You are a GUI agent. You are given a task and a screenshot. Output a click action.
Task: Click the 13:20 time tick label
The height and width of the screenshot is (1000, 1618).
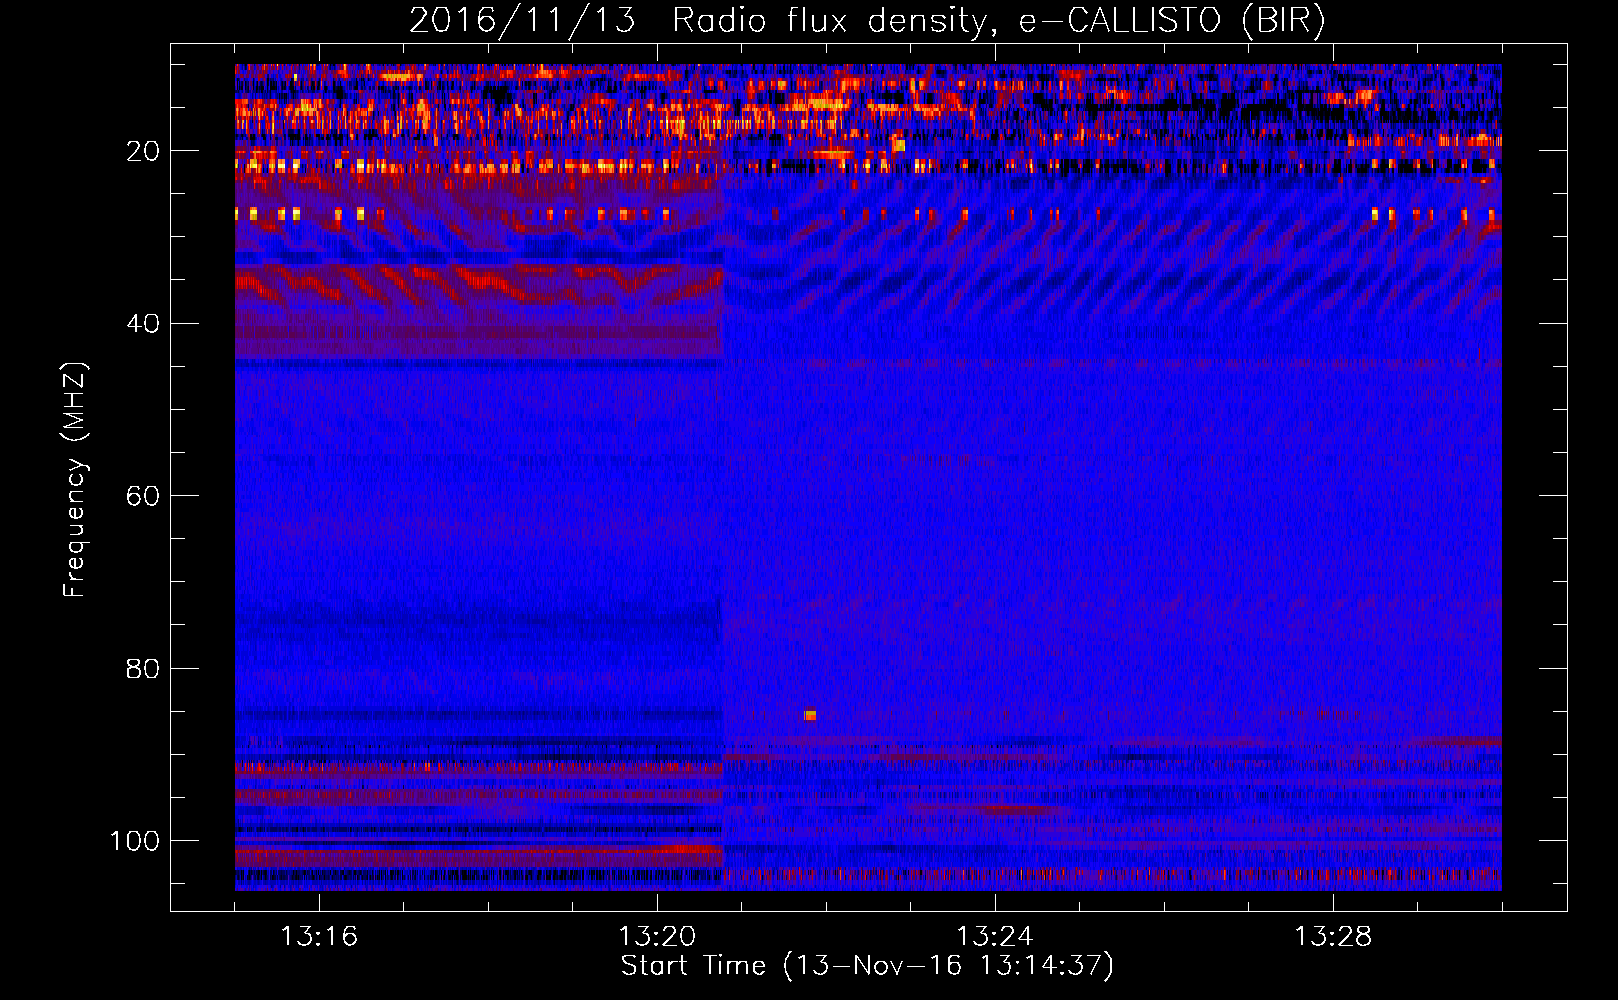(x=657, y=937)
